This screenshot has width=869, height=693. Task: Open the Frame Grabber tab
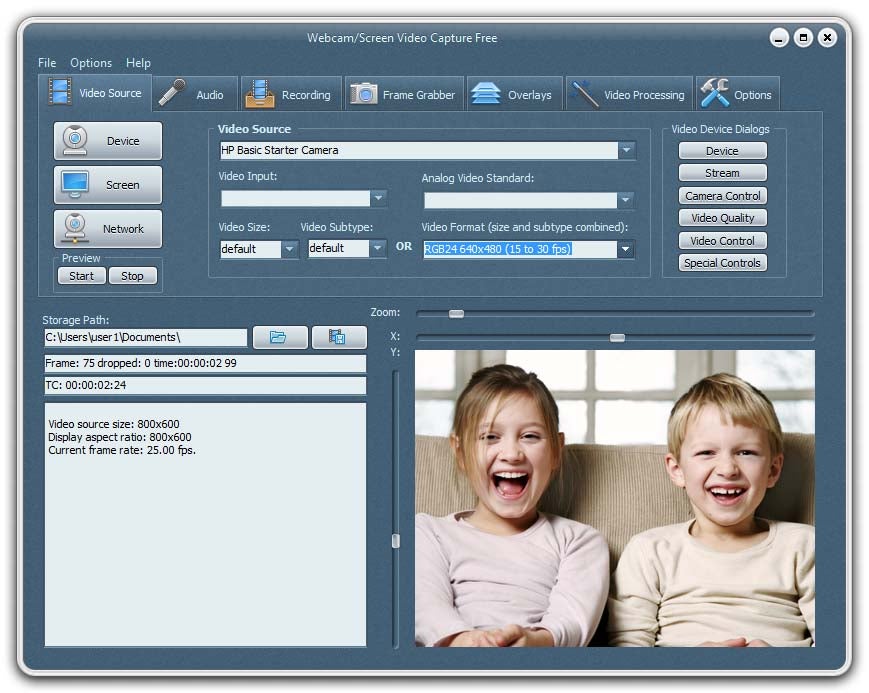[405, 95]
